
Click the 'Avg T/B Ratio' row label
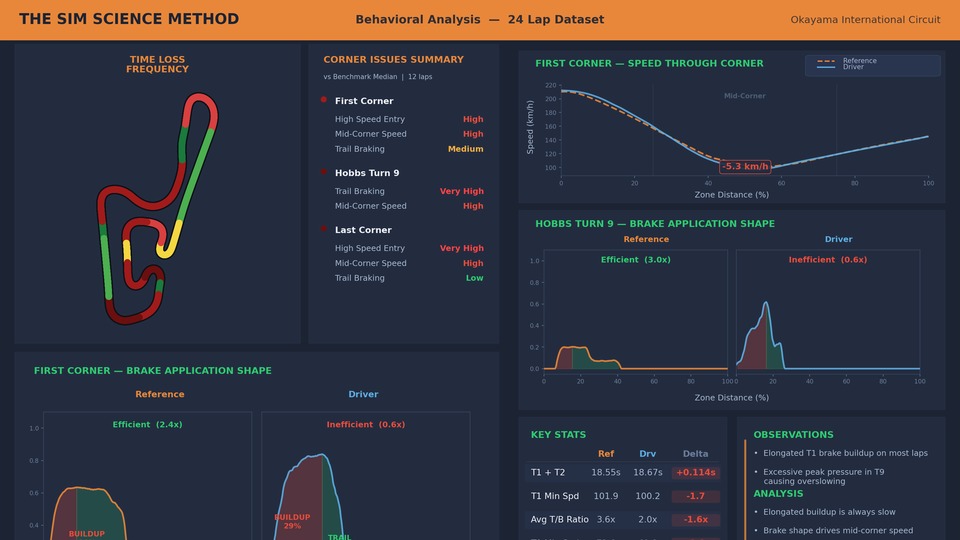(x=560, y=519)
